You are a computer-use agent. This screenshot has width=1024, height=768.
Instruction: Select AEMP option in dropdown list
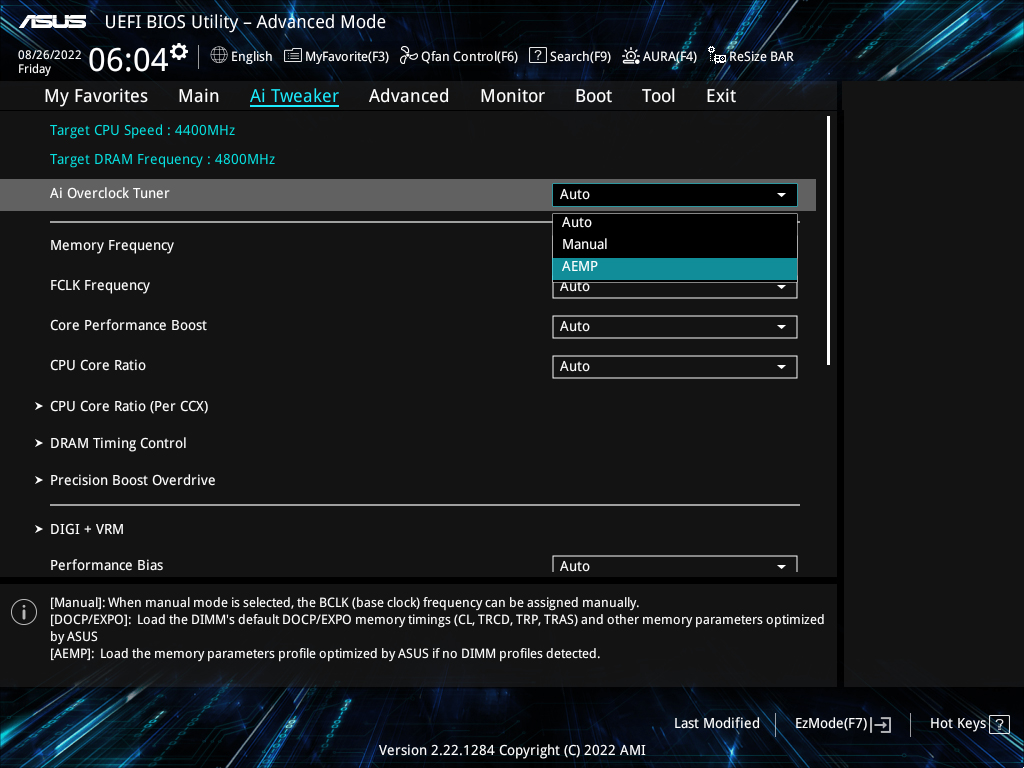[674, 267]
